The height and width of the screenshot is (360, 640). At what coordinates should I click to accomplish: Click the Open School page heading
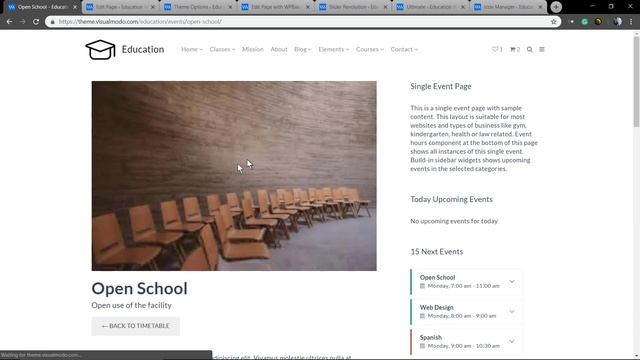(x=139, y=289)
